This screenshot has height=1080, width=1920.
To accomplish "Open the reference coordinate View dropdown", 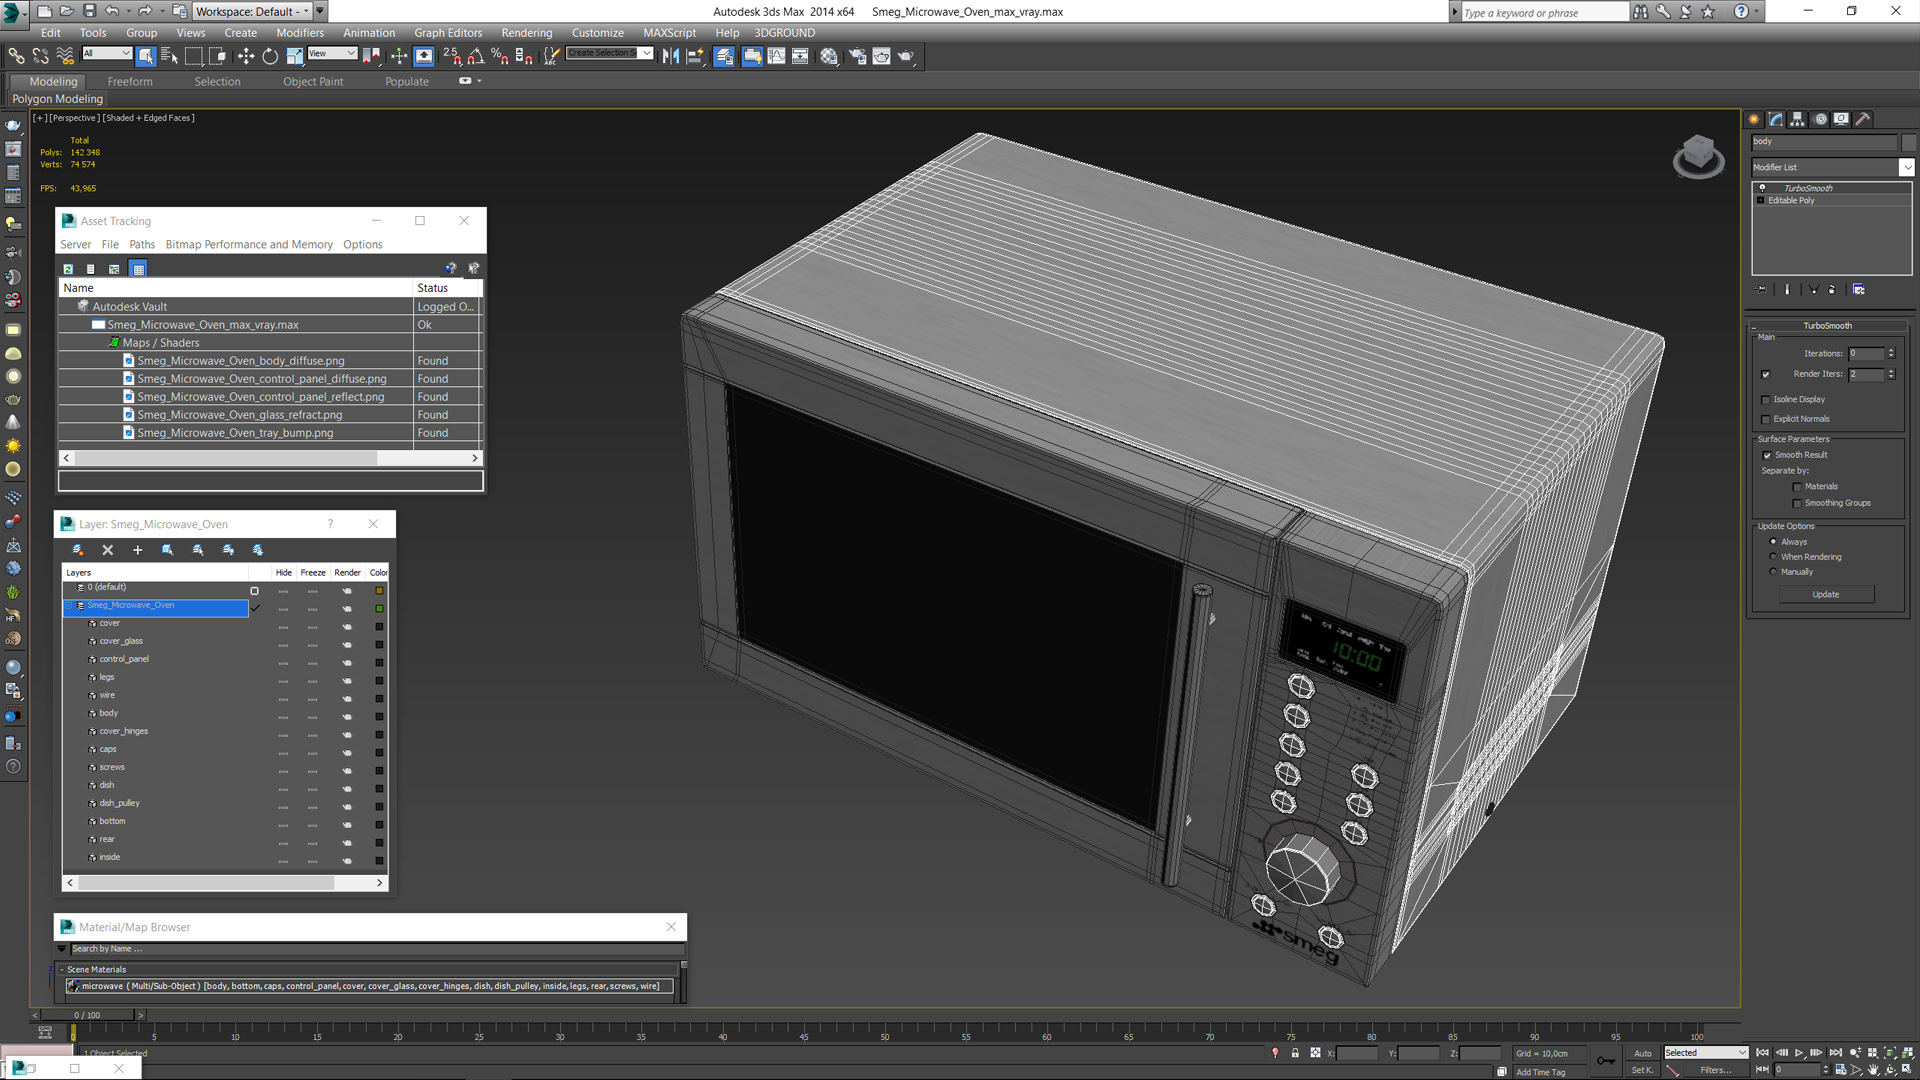I will click(332, 53).
